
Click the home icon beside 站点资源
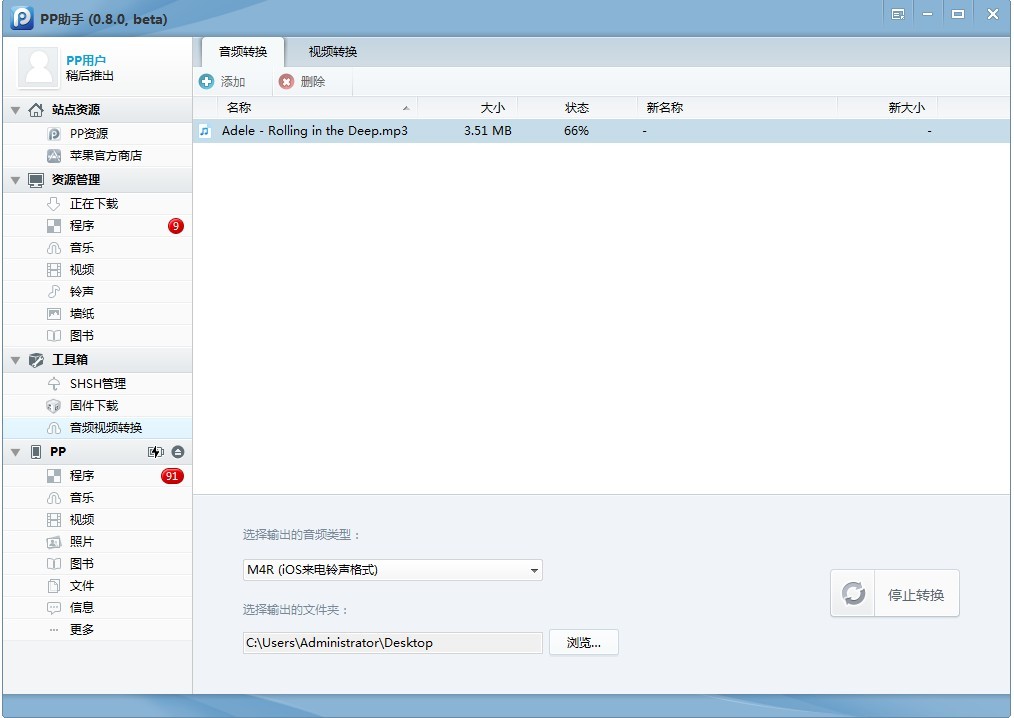(36, 109)
